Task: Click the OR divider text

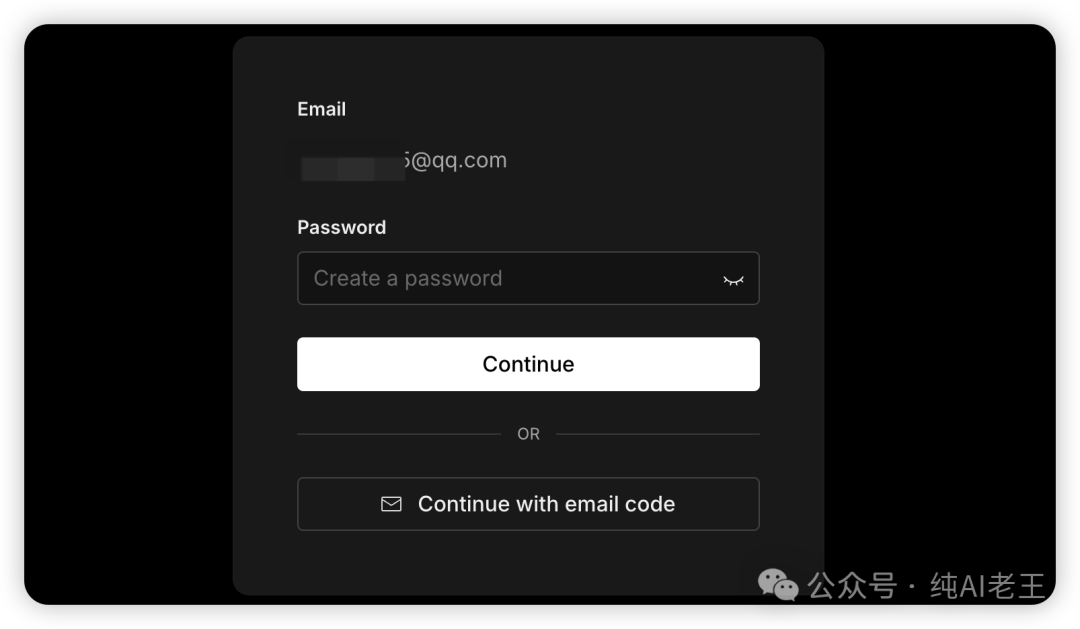Action: 528,434
